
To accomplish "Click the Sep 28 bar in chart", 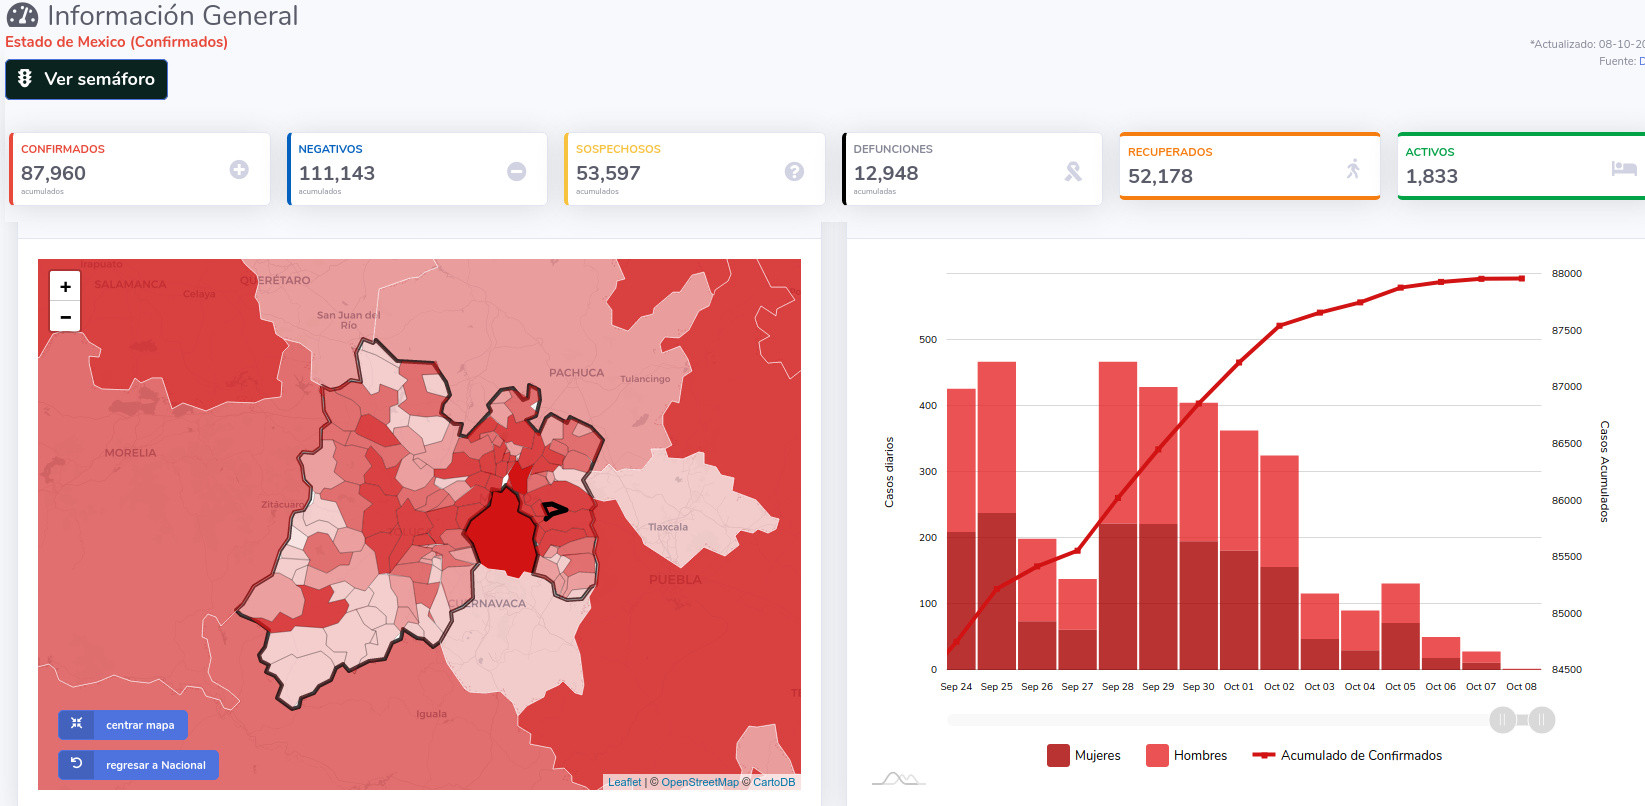I will [x=1118, y=516].
